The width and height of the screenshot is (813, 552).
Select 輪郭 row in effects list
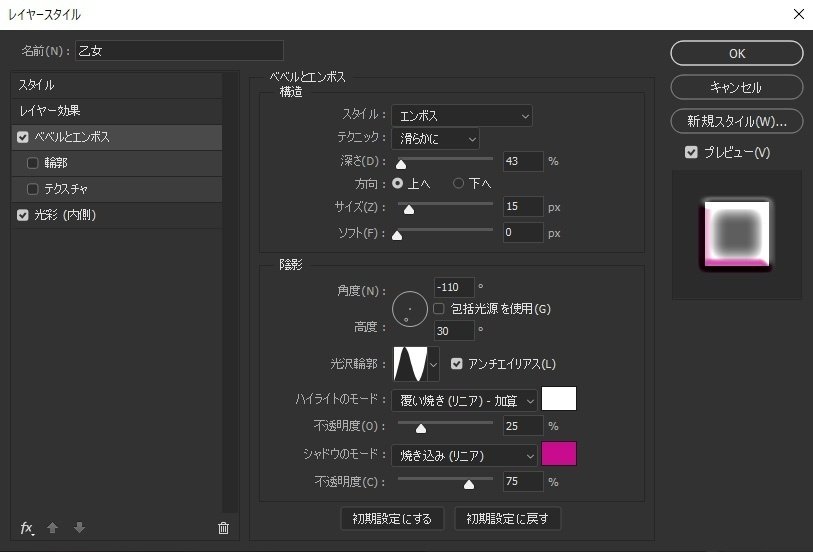click(117, 163)
